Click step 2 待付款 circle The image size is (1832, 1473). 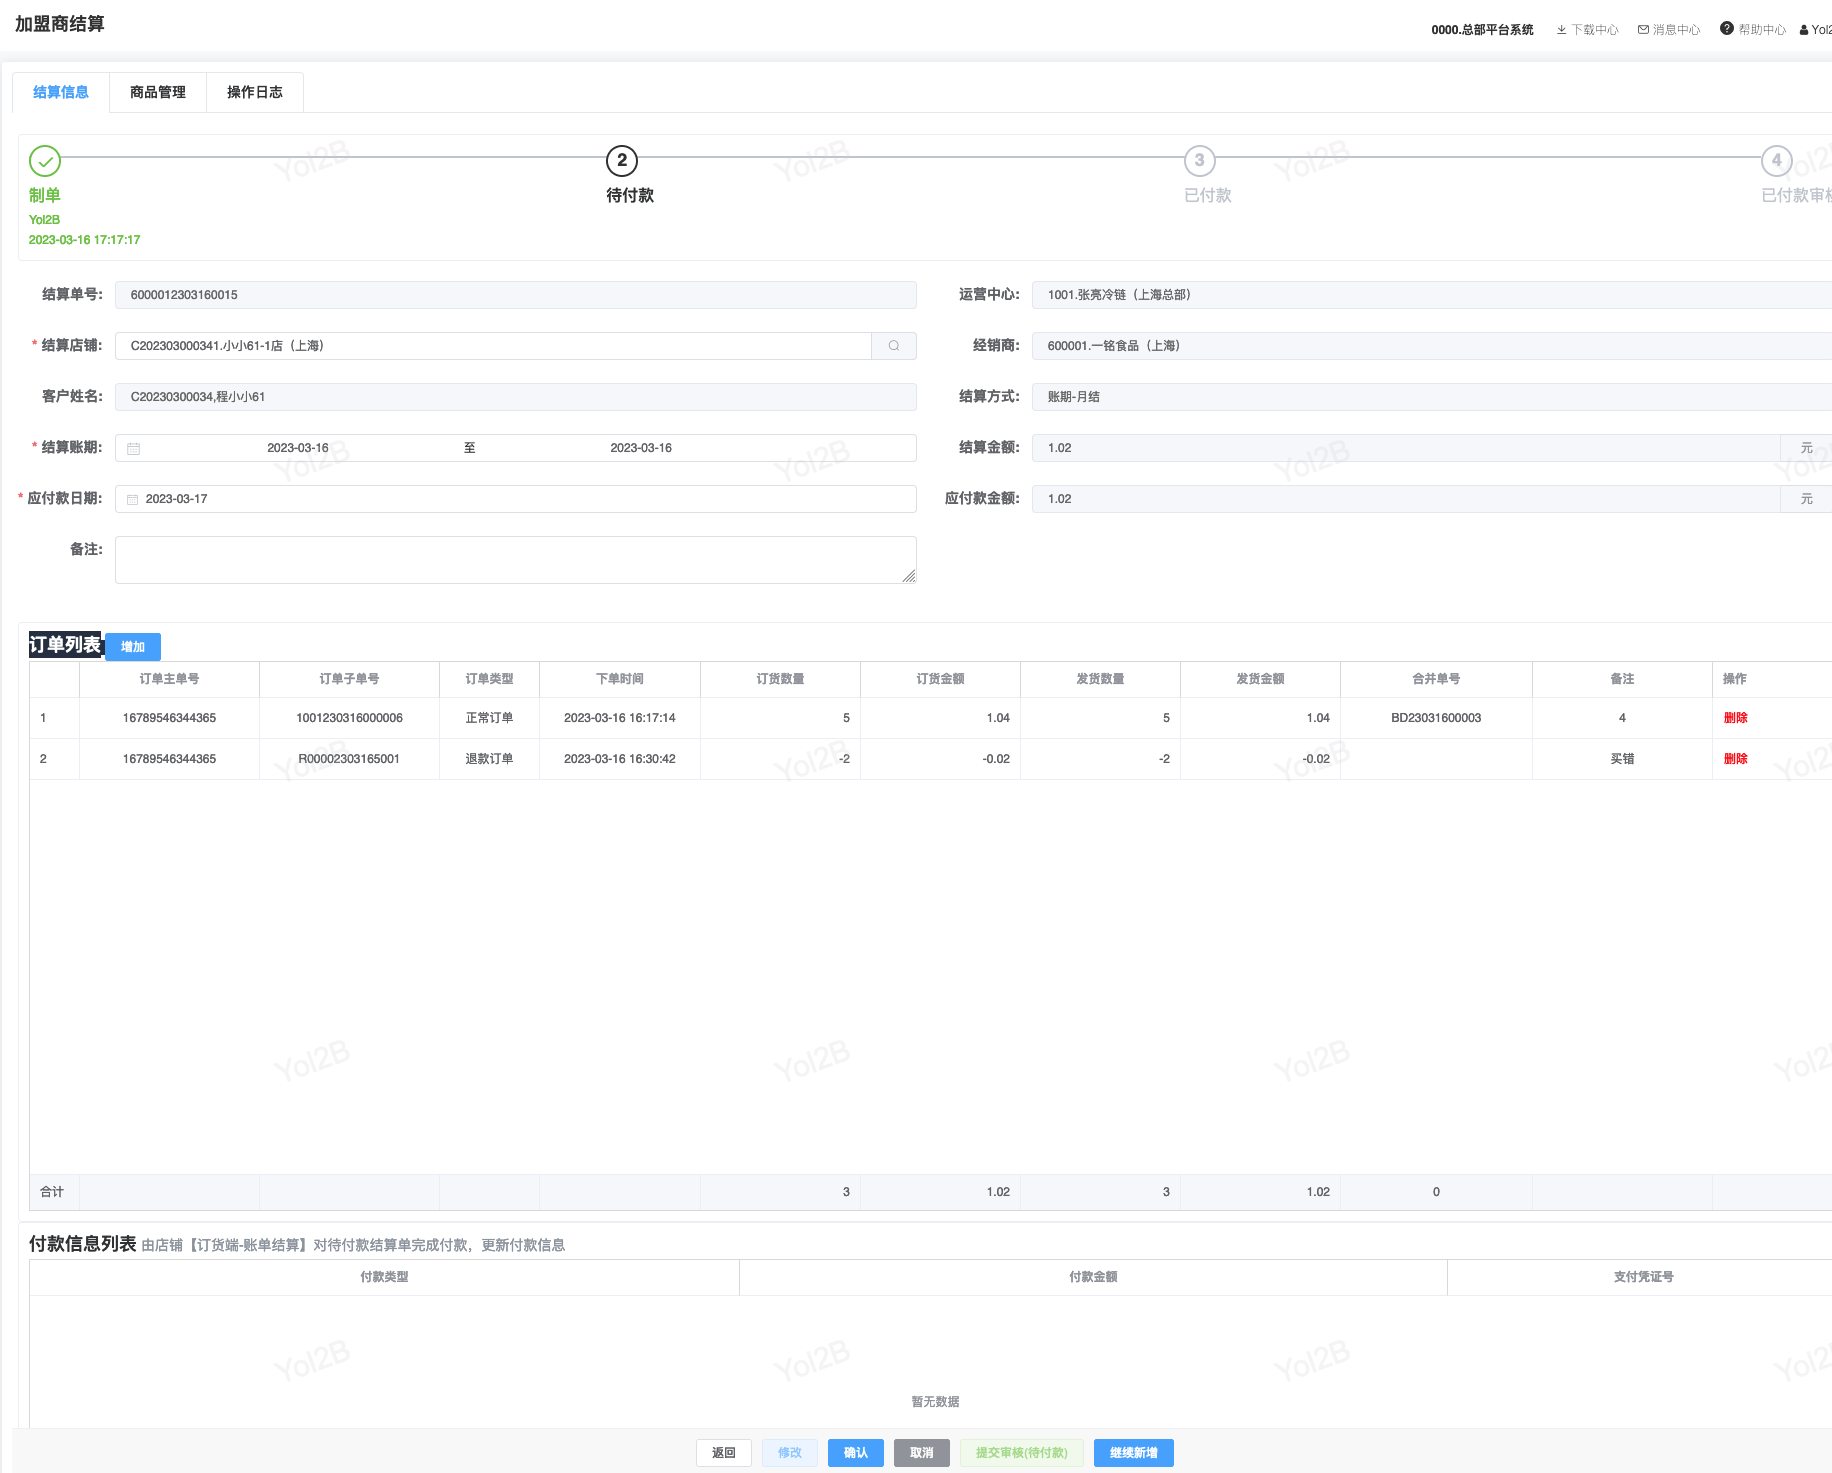tap(622, 161)
